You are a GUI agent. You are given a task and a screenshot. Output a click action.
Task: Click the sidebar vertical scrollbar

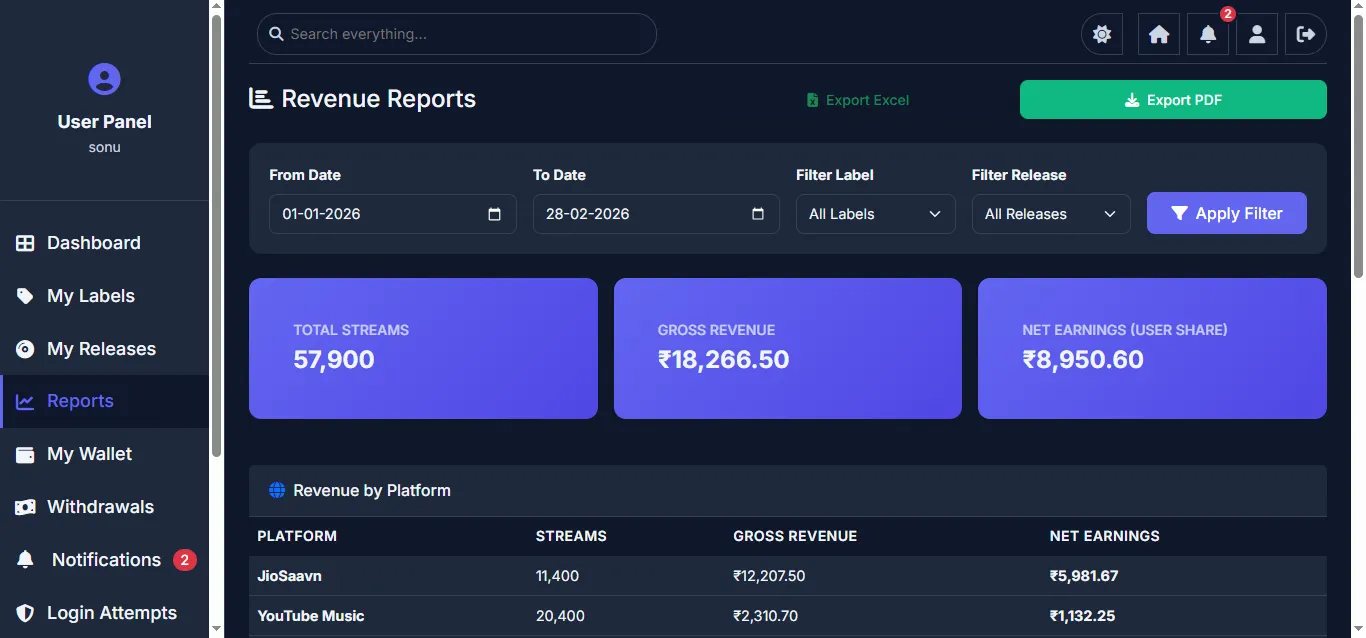tap(216, 236)
